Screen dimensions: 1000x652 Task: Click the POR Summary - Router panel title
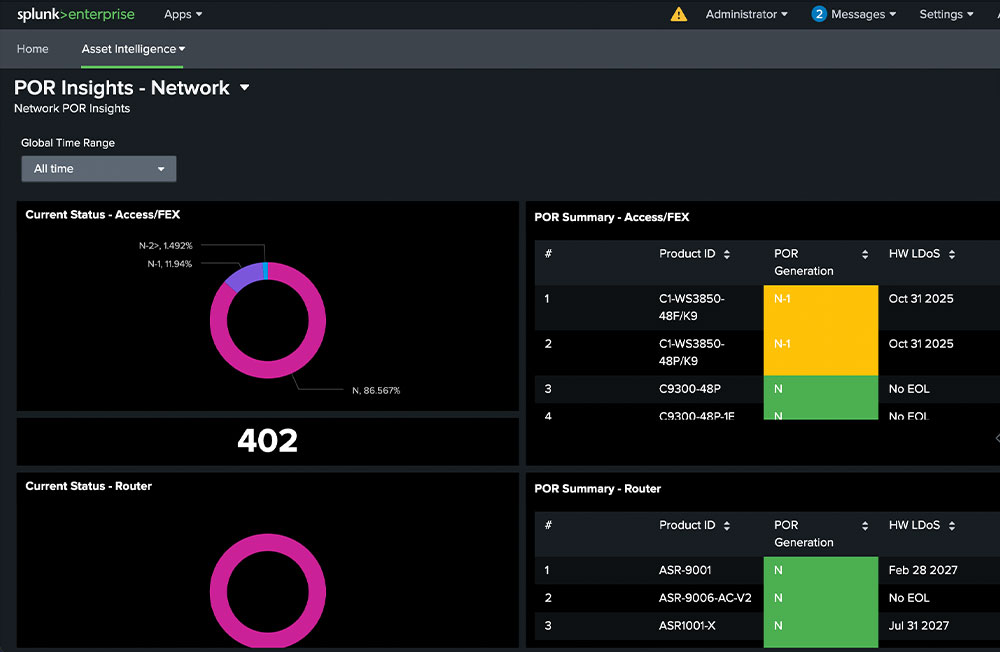coord(598,489)
